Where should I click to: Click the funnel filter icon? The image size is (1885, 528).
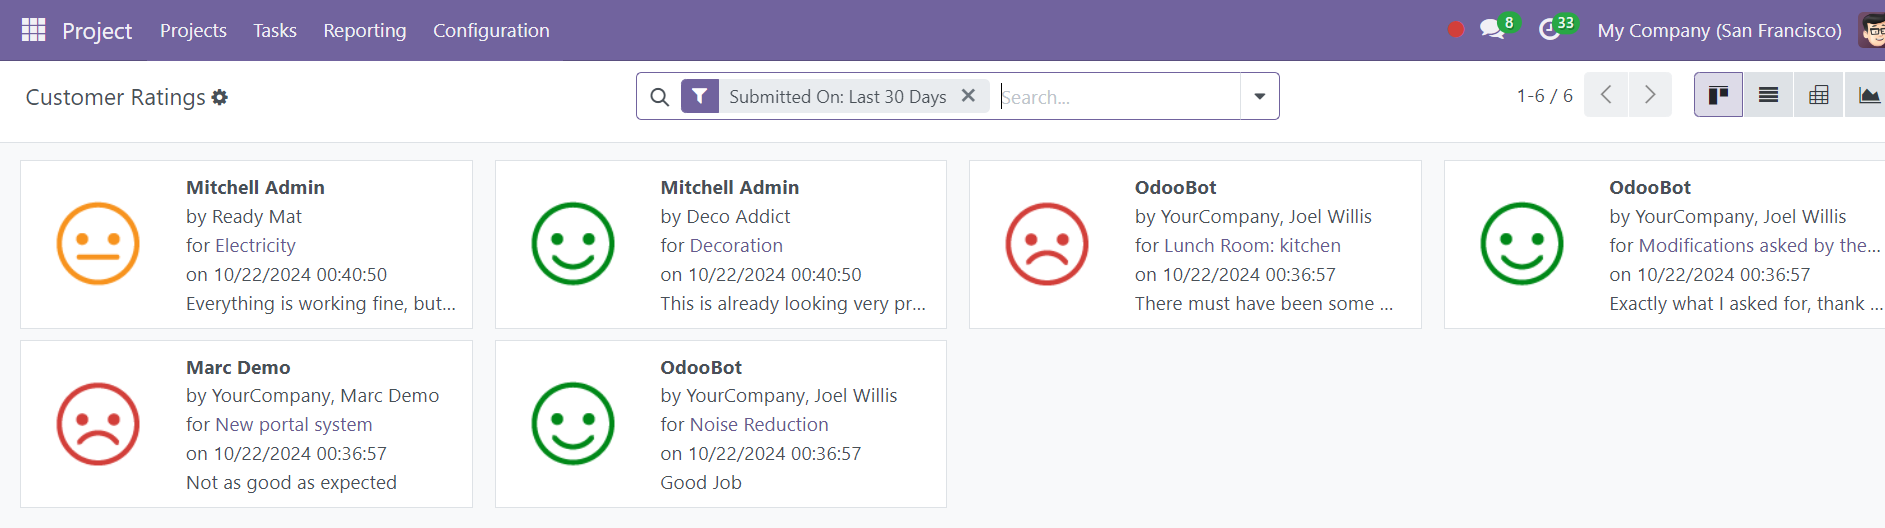point(700,96)
